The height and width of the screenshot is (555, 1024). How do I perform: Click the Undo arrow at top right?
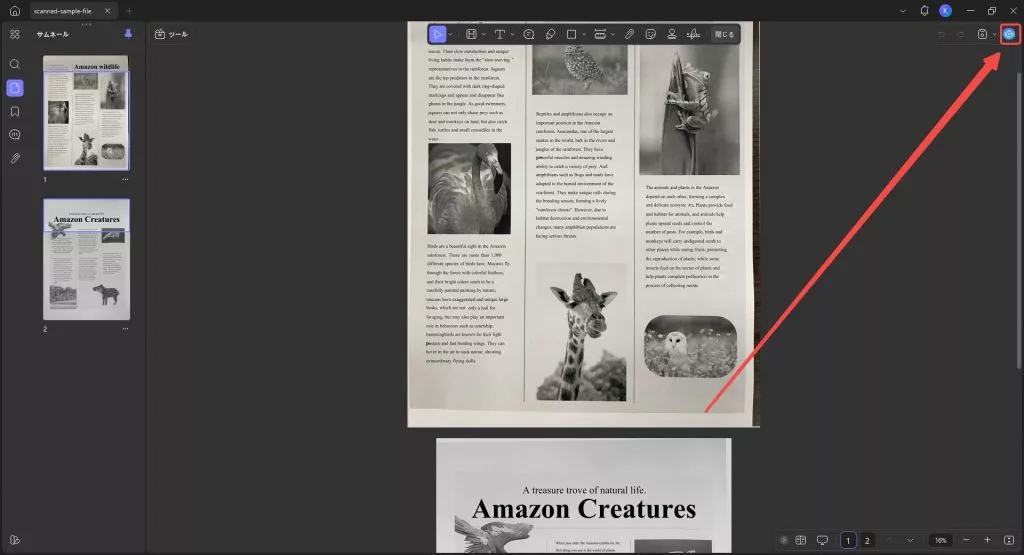coord(941,34)
